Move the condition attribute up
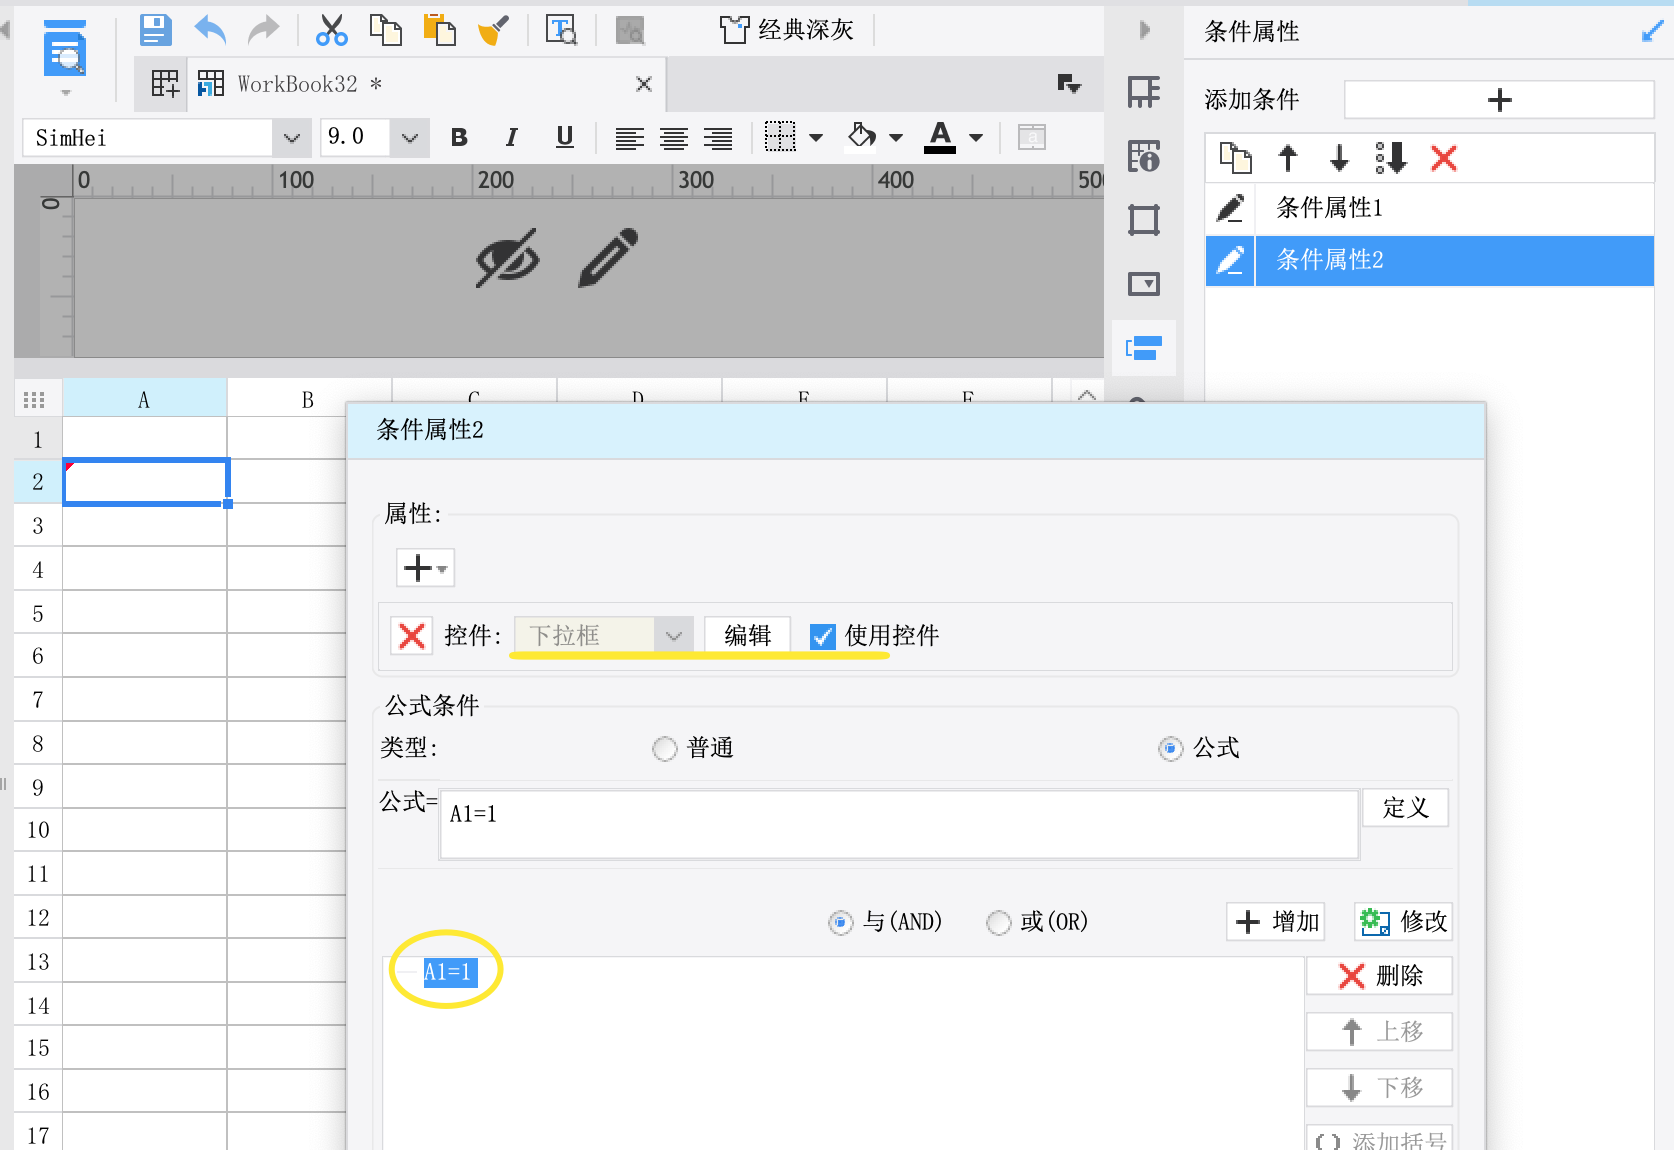This screenshot has width=1674, height=1150. pyautogui.click(x=1288, y=158)
